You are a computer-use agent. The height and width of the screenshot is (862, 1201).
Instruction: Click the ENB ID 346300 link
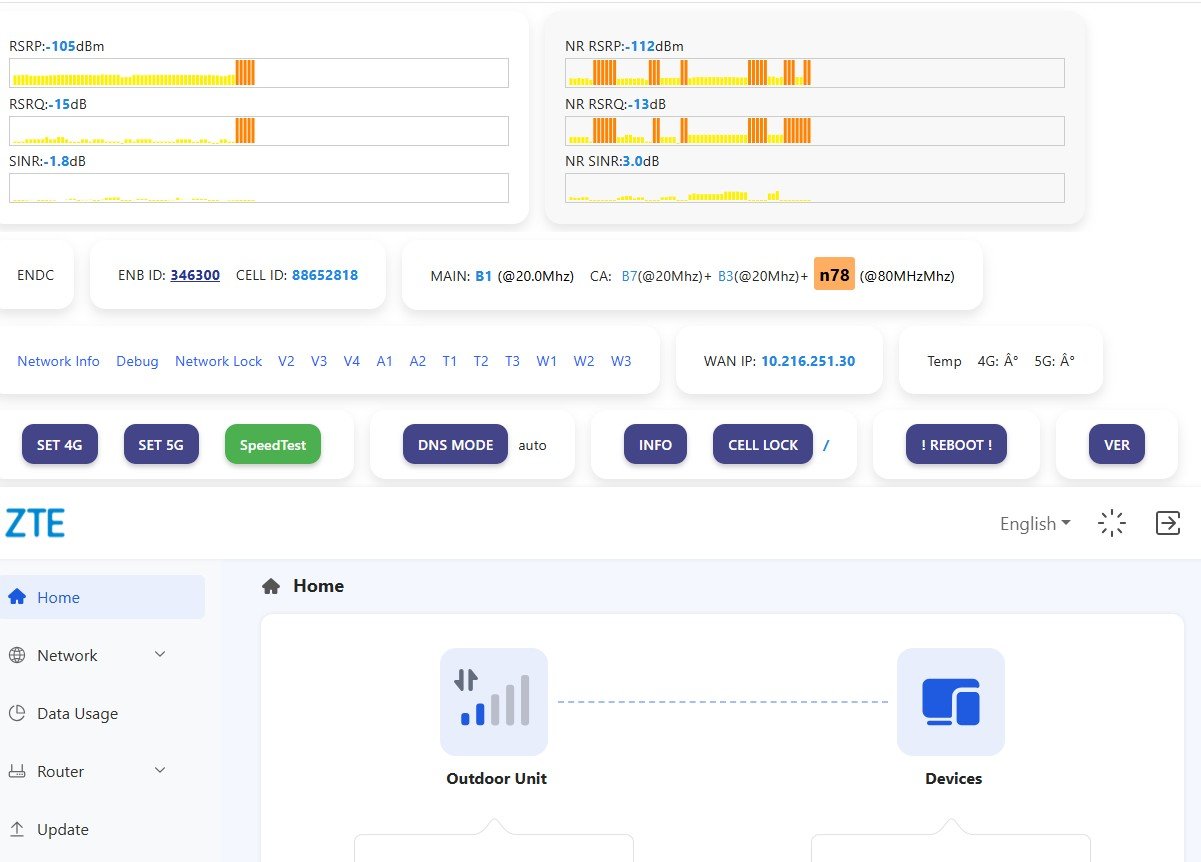coord(195,275)
